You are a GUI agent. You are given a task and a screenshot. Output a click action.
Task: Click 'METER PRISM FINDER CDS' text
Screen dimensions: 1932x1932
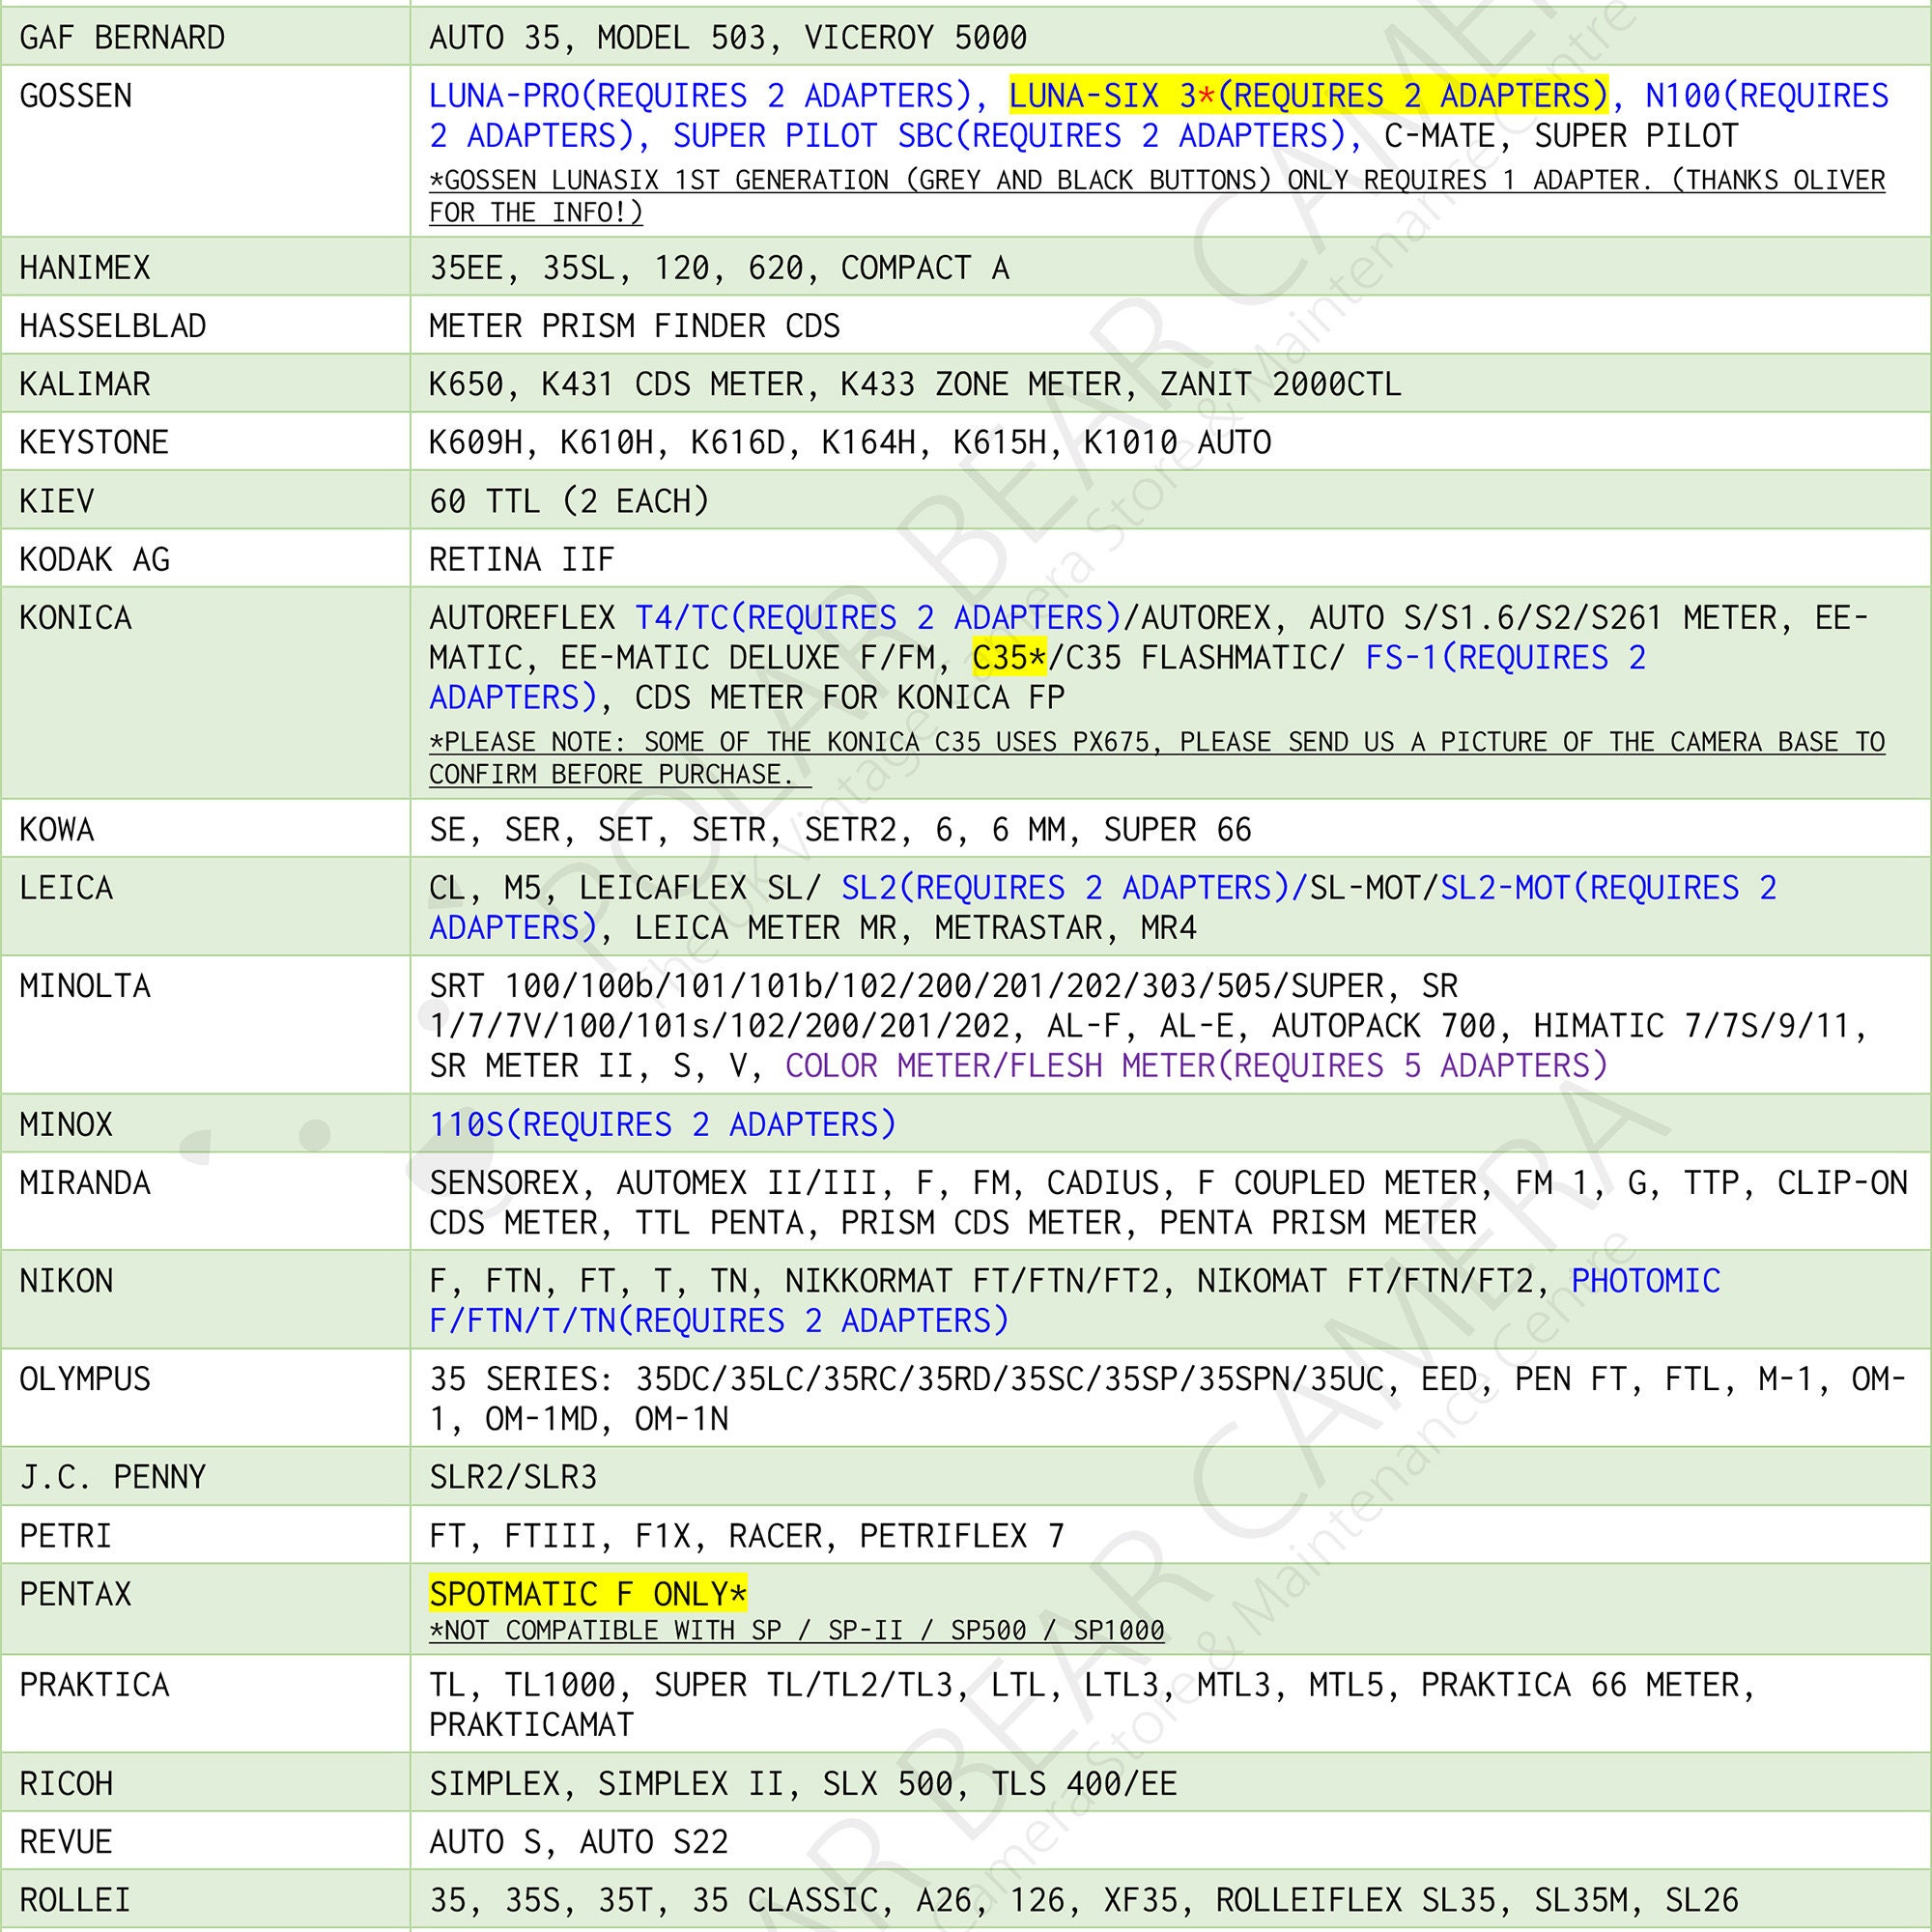click(x=634, y=326)
